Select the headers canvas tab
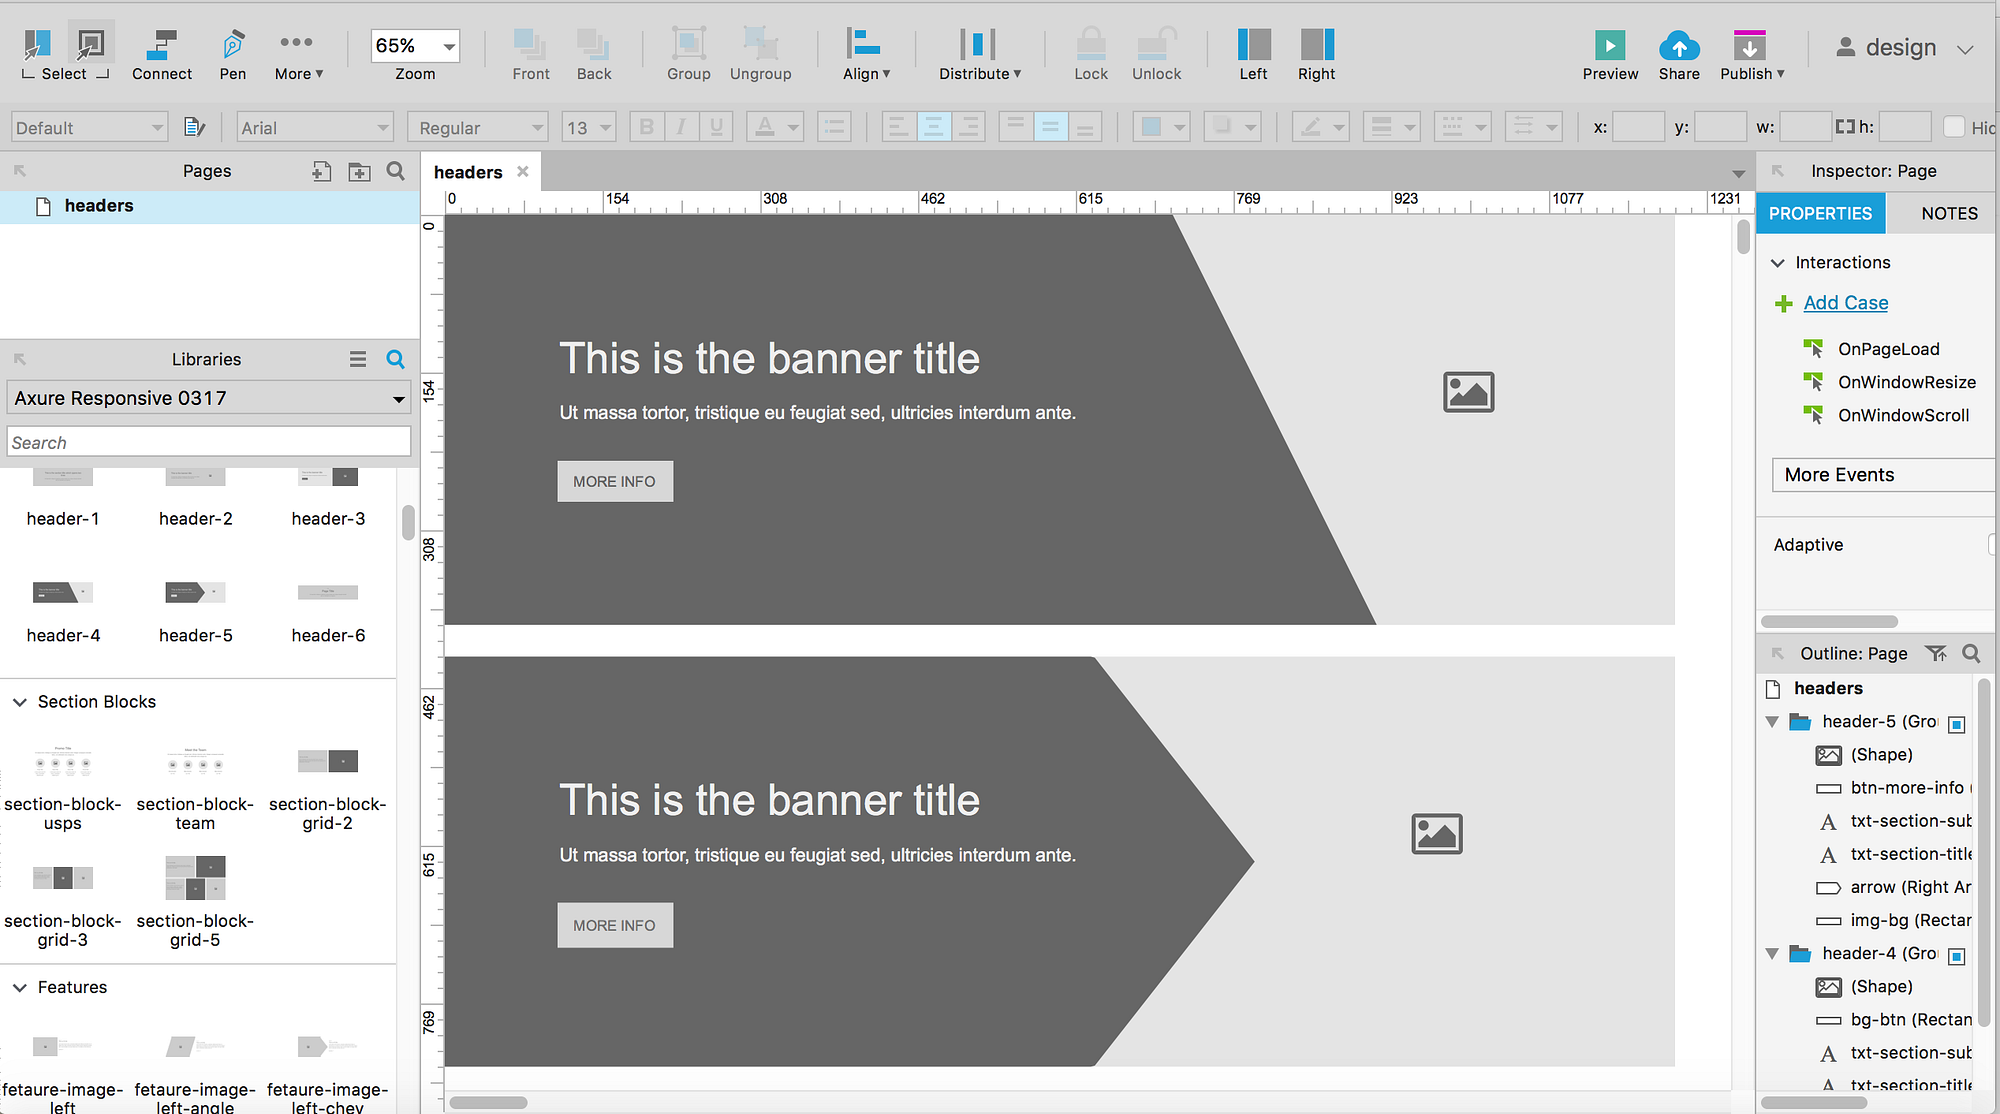This screenshot has height=1114, width=2000. tap(468, 172)
